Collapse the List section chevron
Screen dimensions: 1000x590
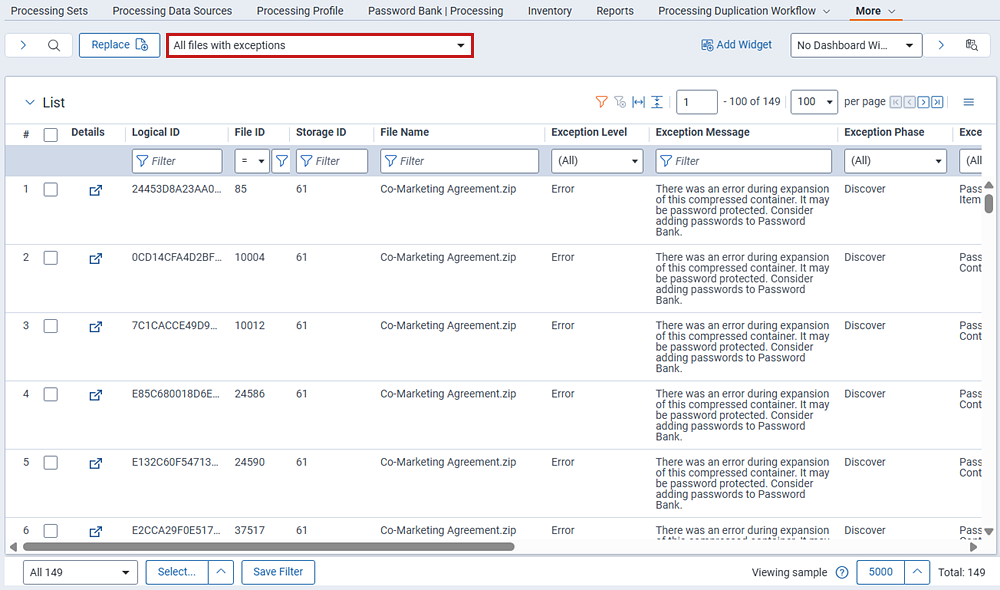29,102
